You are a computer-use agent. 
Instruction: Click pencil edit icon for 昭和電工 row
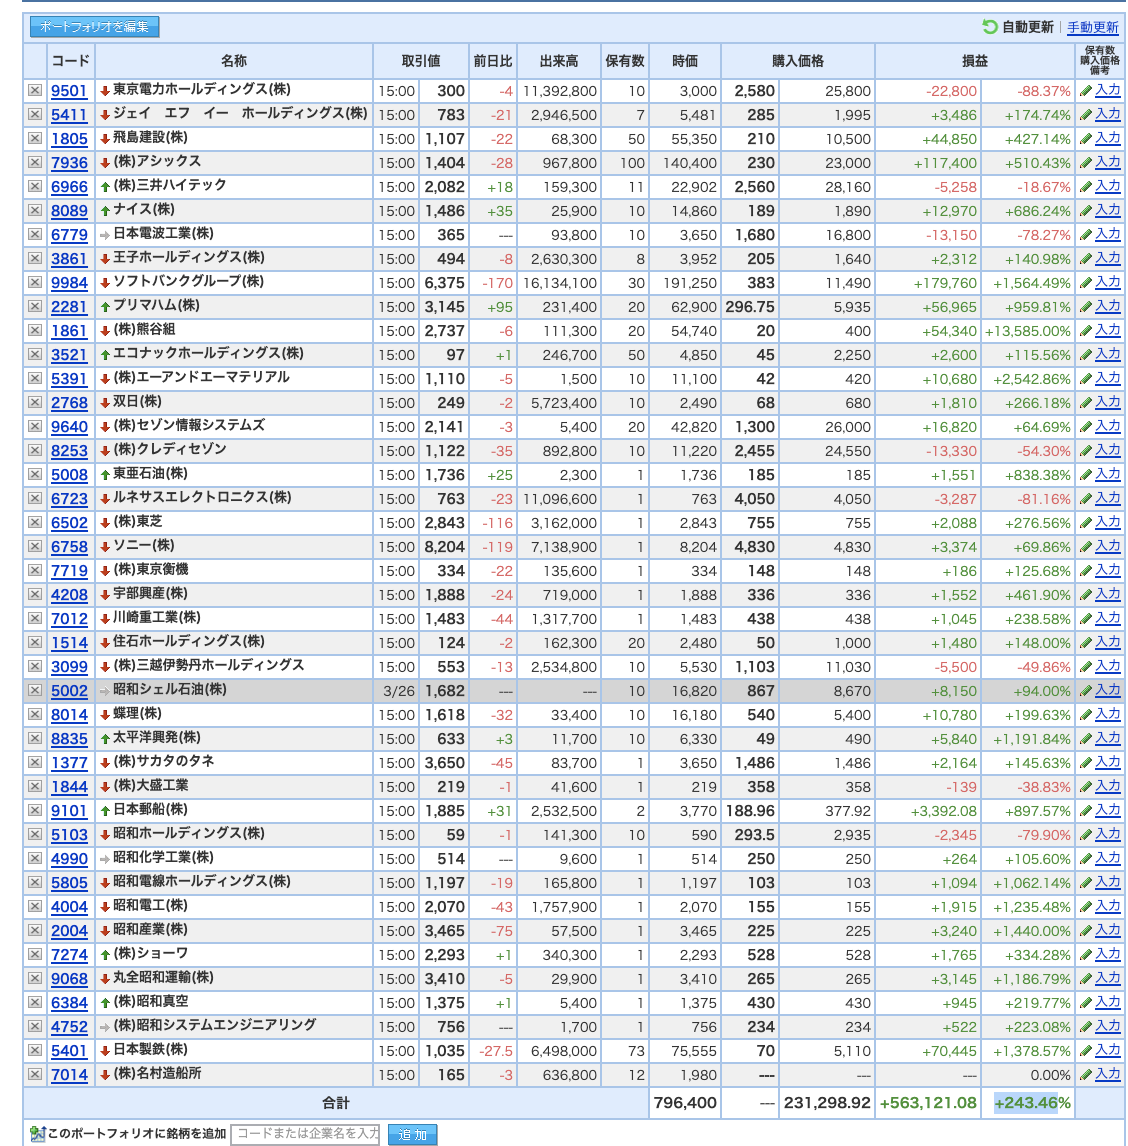pyautogui.click(x=1086, y=906)
